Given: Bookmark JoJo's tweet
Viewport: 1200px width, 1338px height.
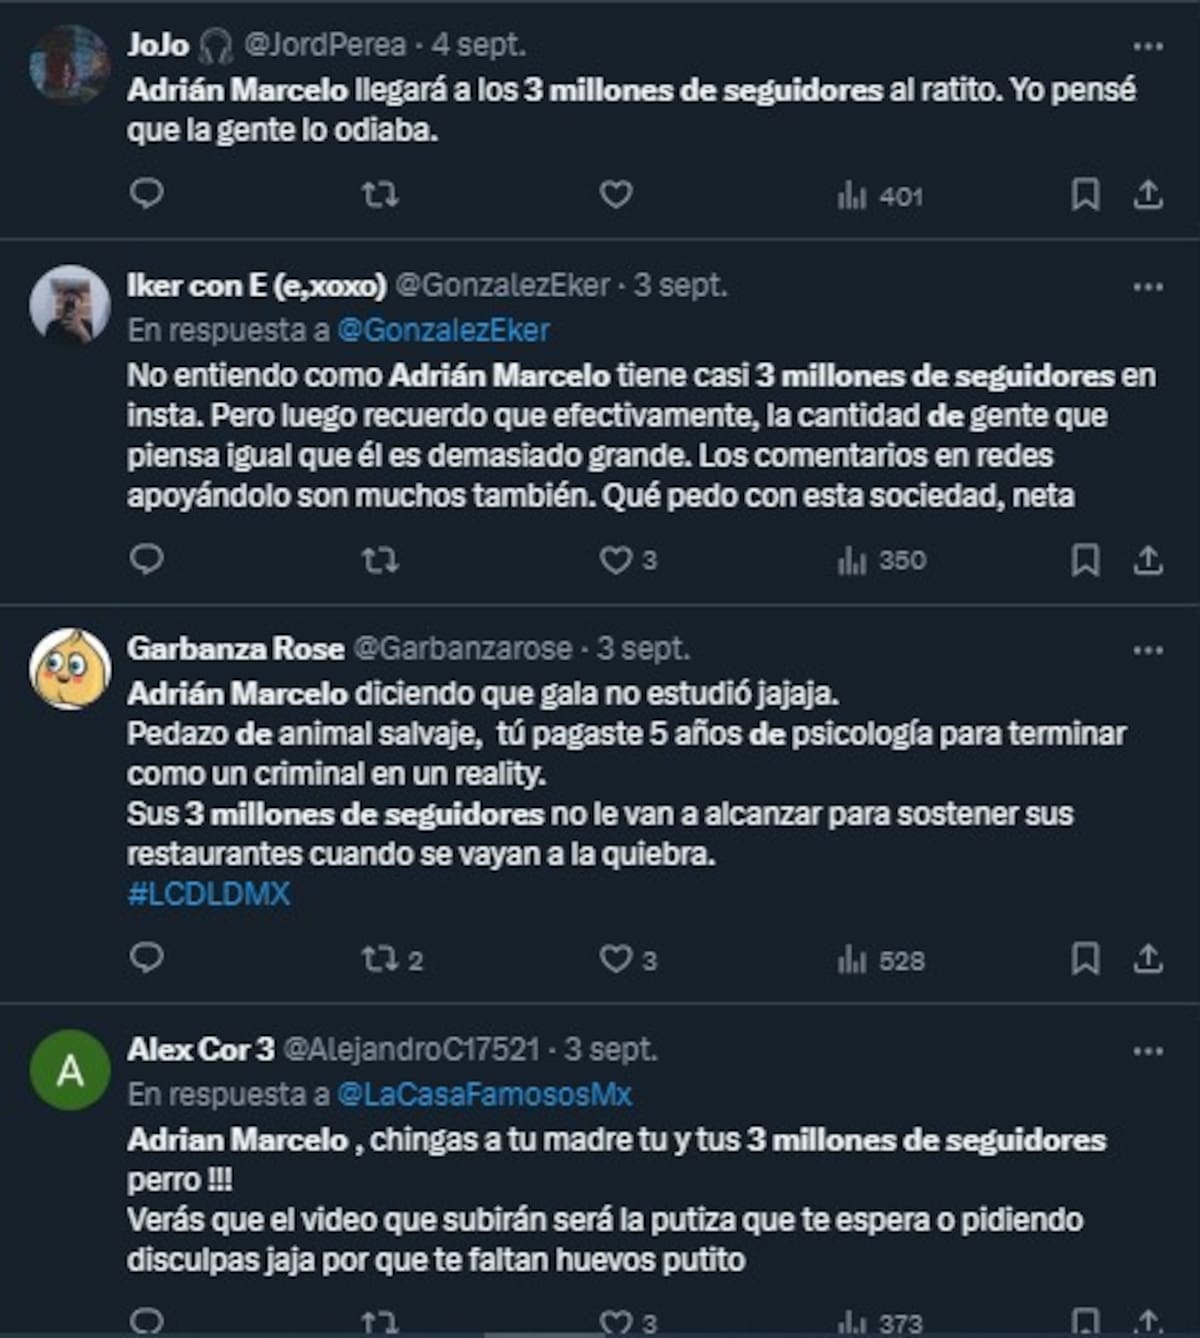Looking at the screenshot, I should point(1085,194).
